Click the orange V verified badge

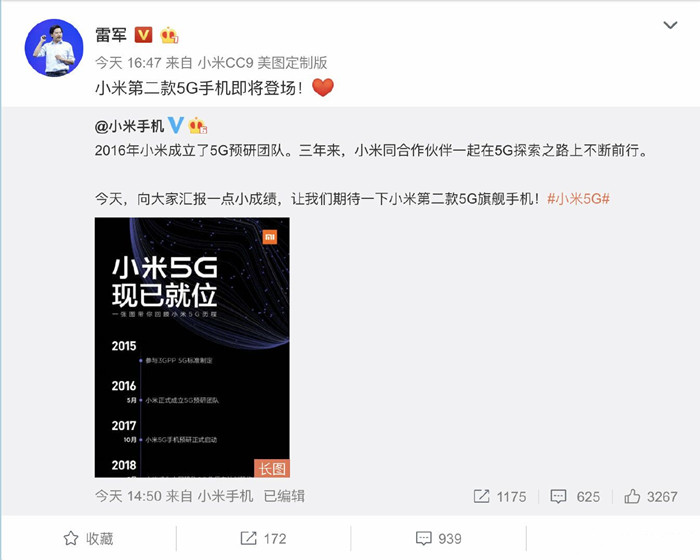pyautogui.click(x=143, y=35)
